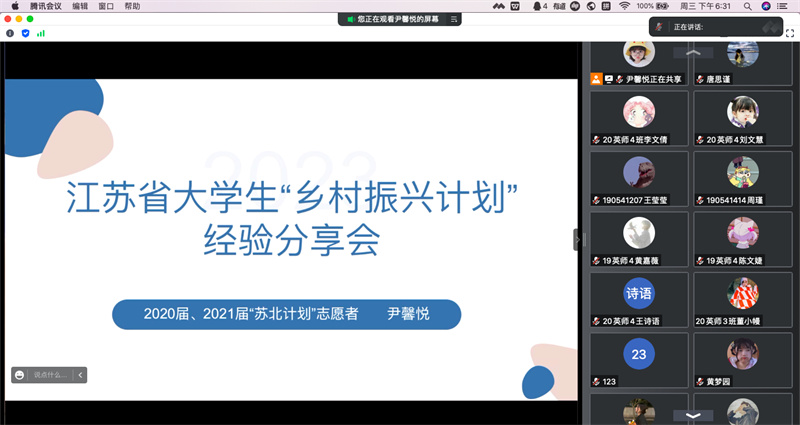Open the 腾讯会议 menu

[45, 6]
